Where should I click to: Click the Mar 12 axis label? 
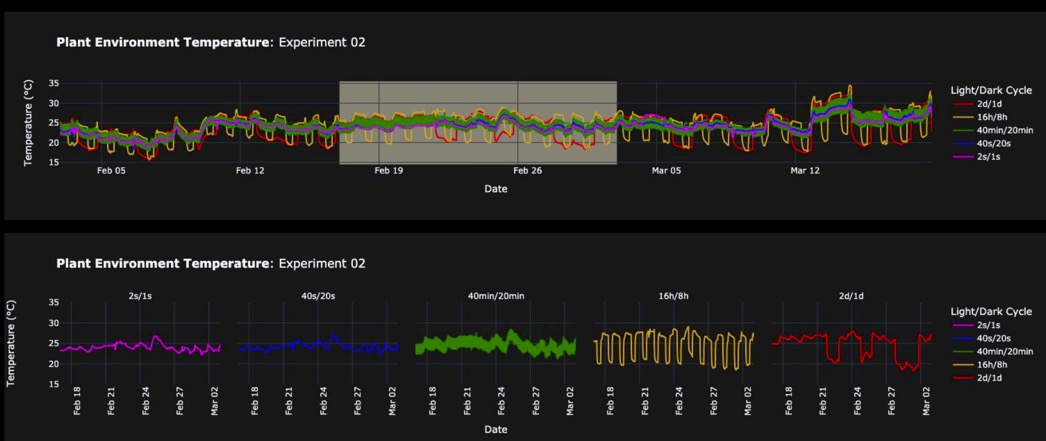[x=805, y=171]
